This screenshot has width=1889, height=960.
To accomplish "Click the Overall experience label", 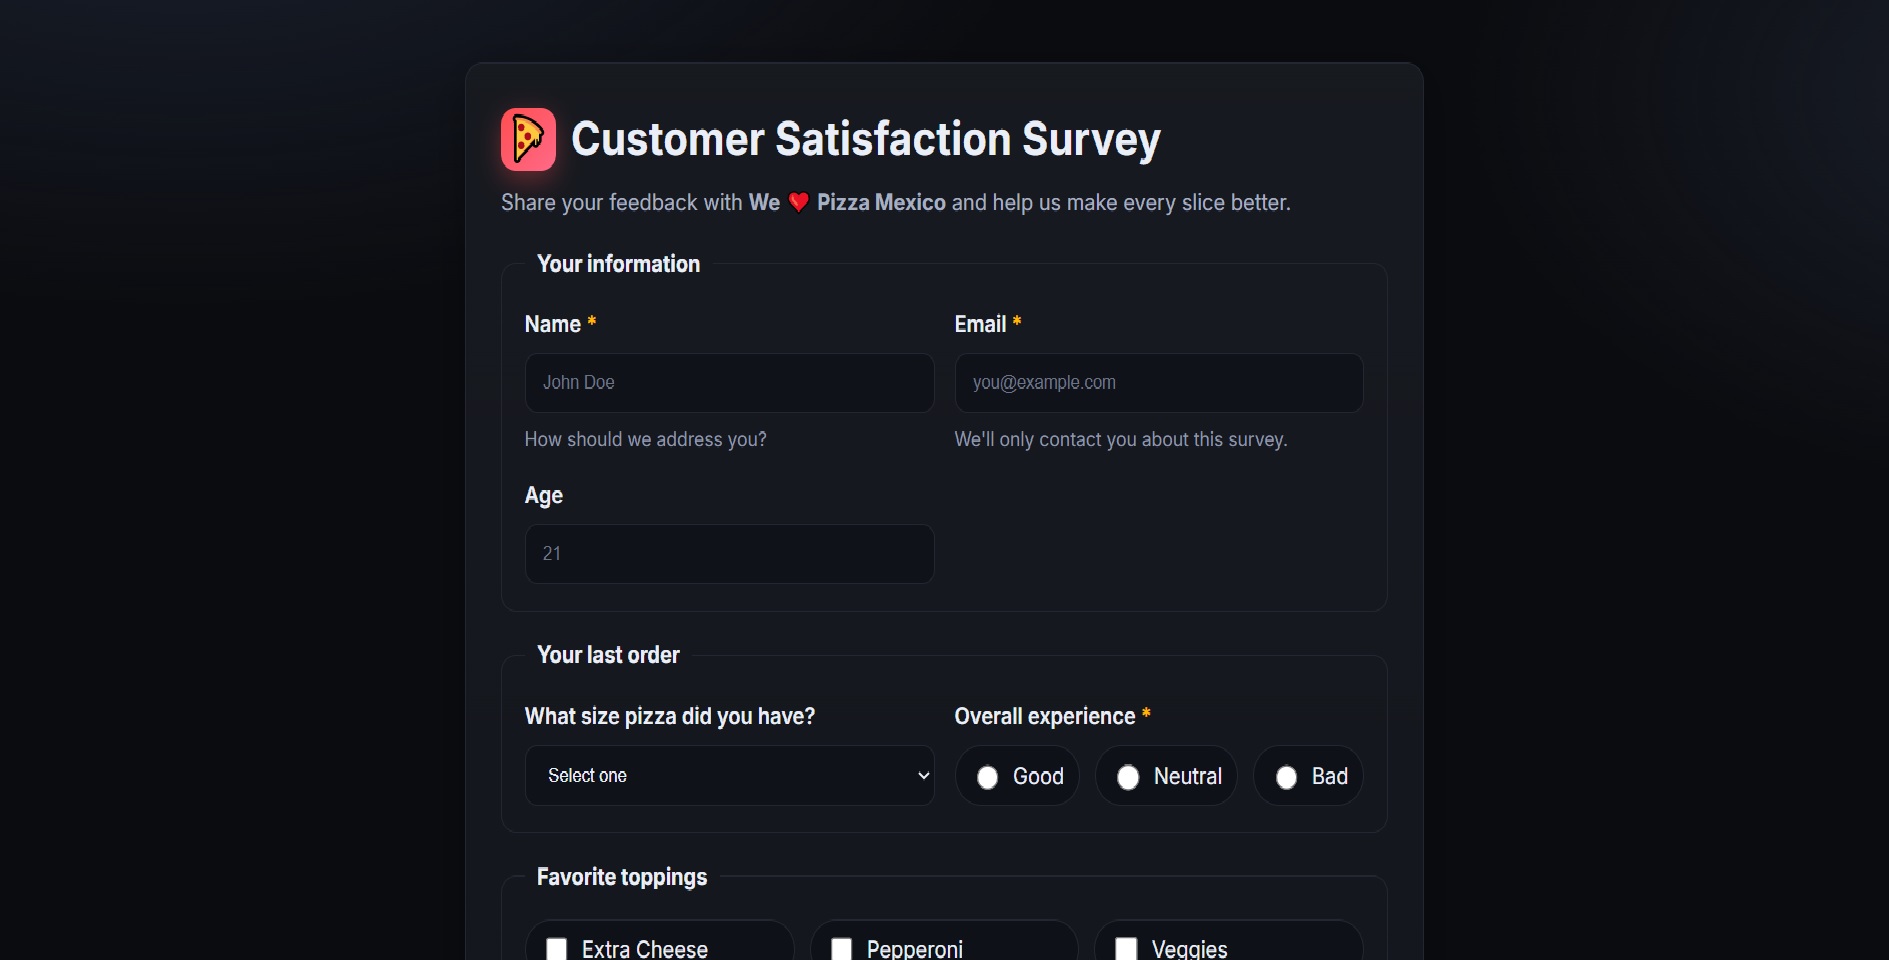I will coord(1044,716).
